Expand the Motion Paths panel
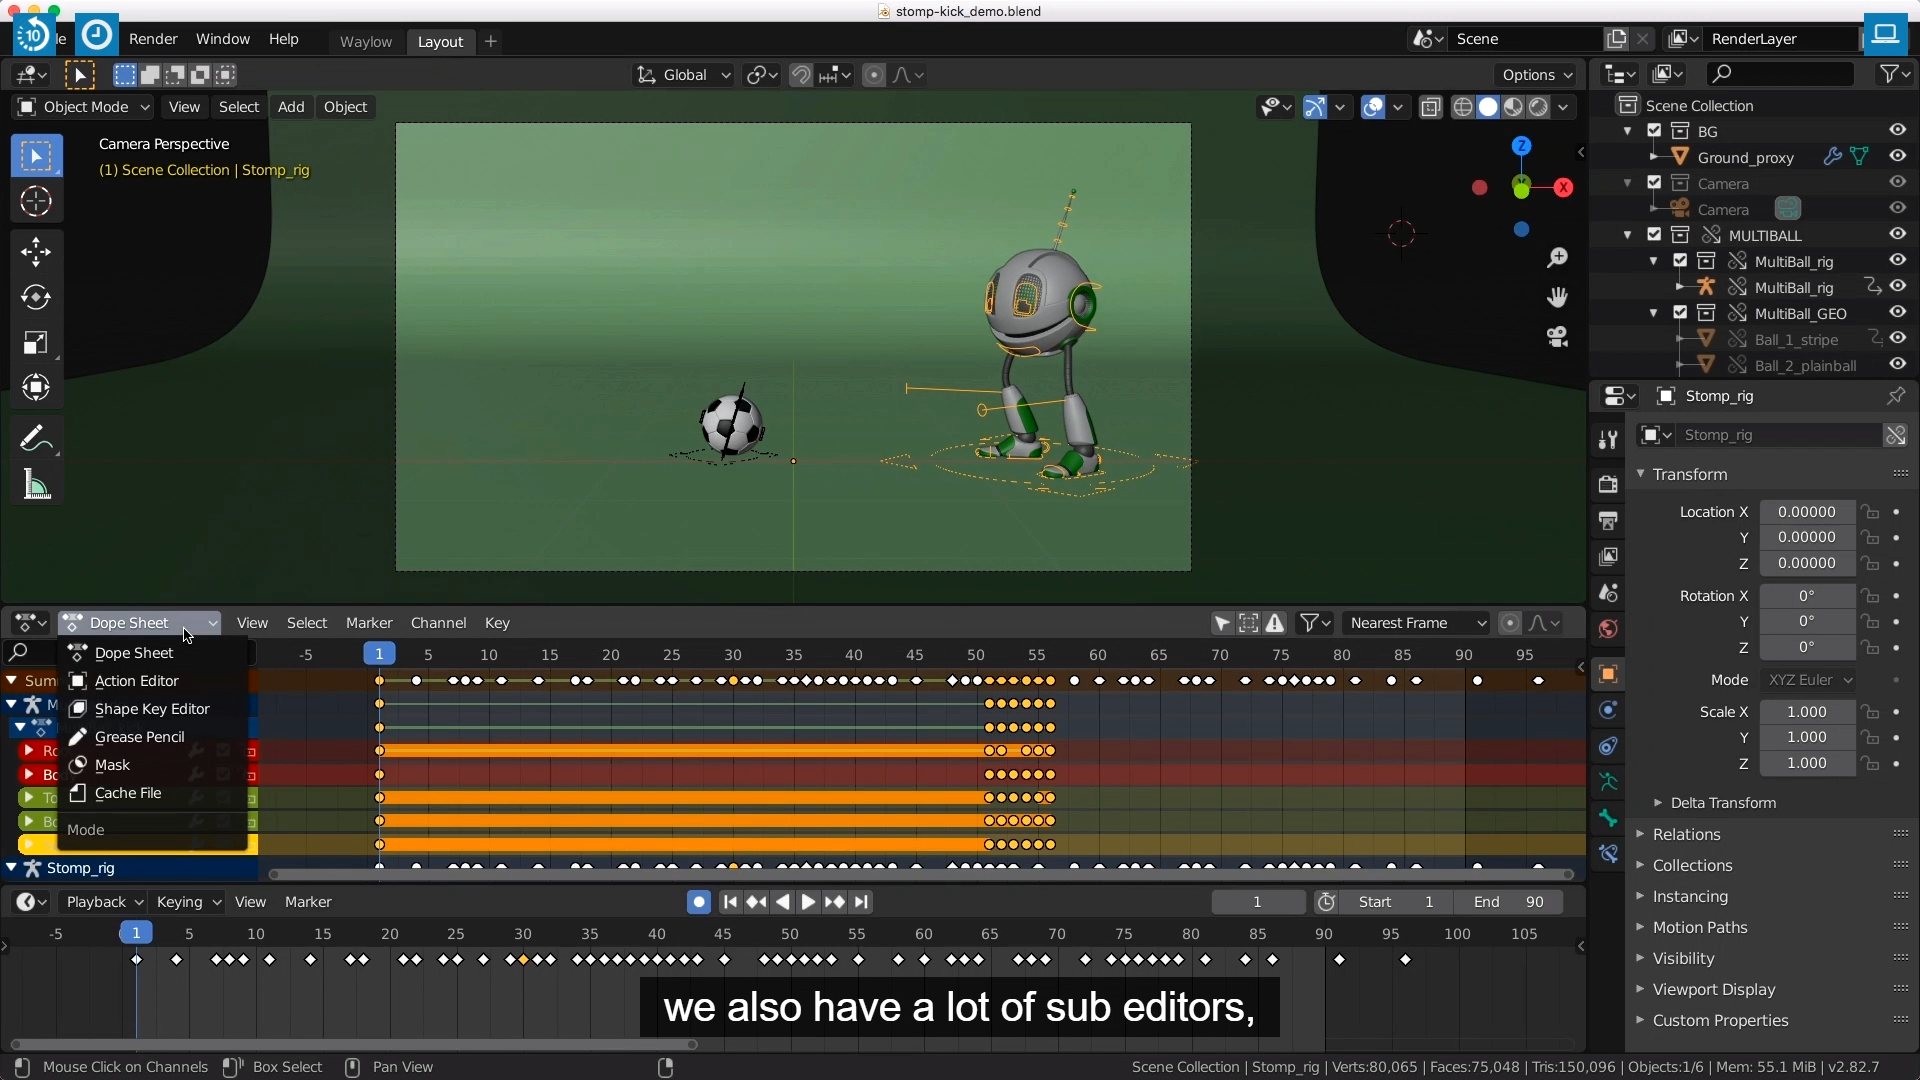Image resolution: width=1920 pixels, height=1080 pixels. (1699, 927)
